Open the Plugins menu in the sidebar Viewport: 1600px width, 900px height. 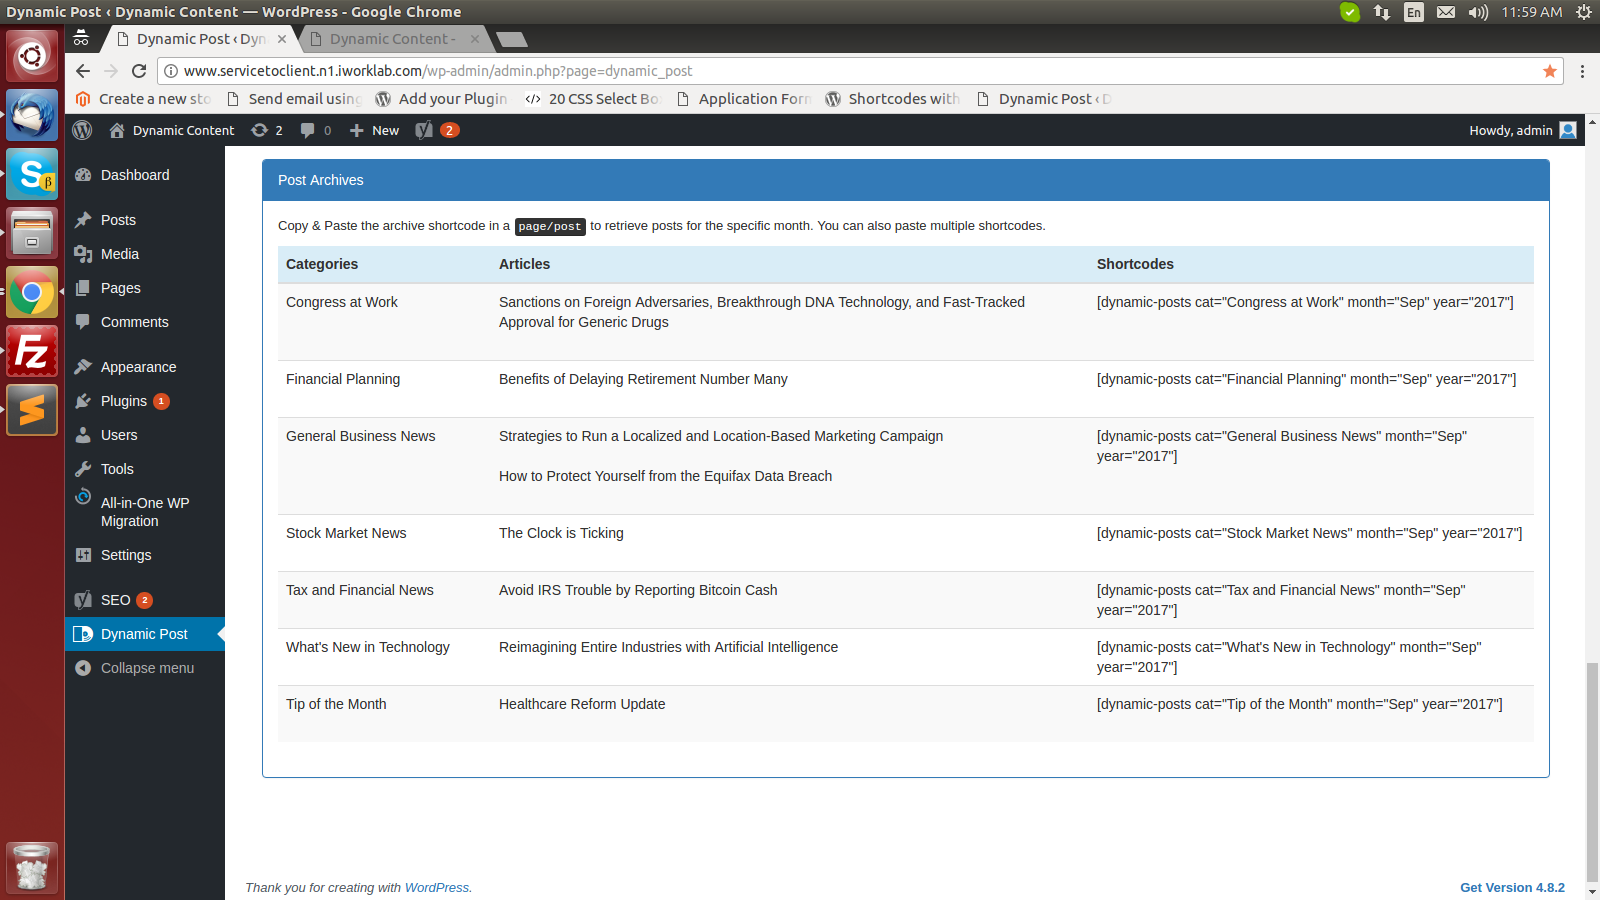pos(122,401)
